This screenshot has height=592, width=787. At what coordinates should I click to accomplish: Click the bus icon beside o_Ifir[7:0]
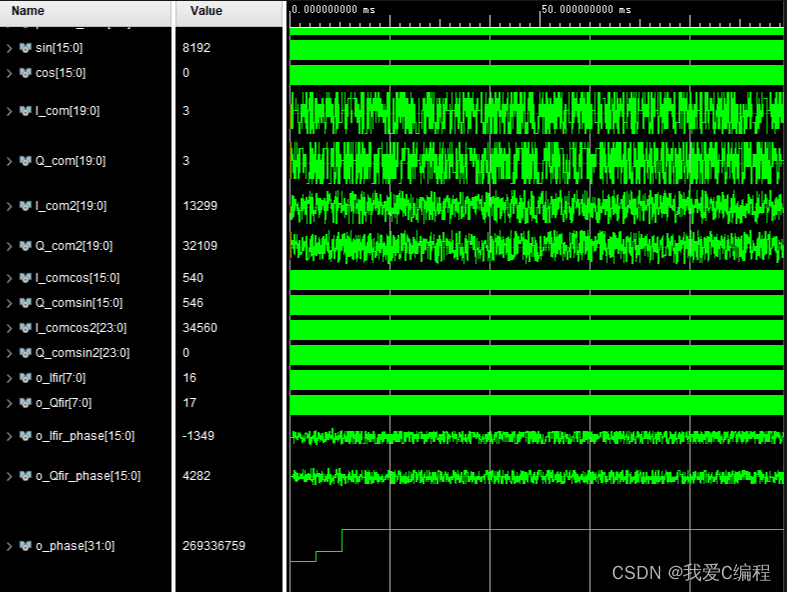click(25, 378)
